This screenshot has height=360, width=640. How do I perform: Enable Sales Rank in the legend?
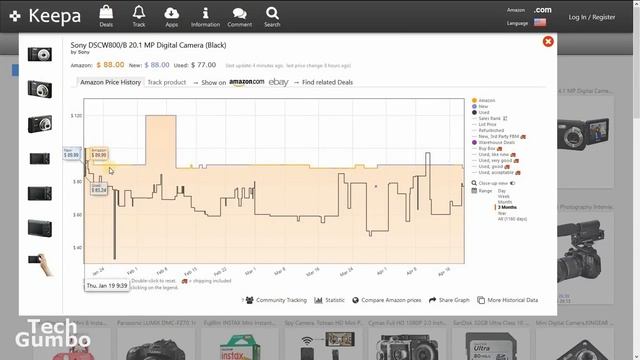490,118
